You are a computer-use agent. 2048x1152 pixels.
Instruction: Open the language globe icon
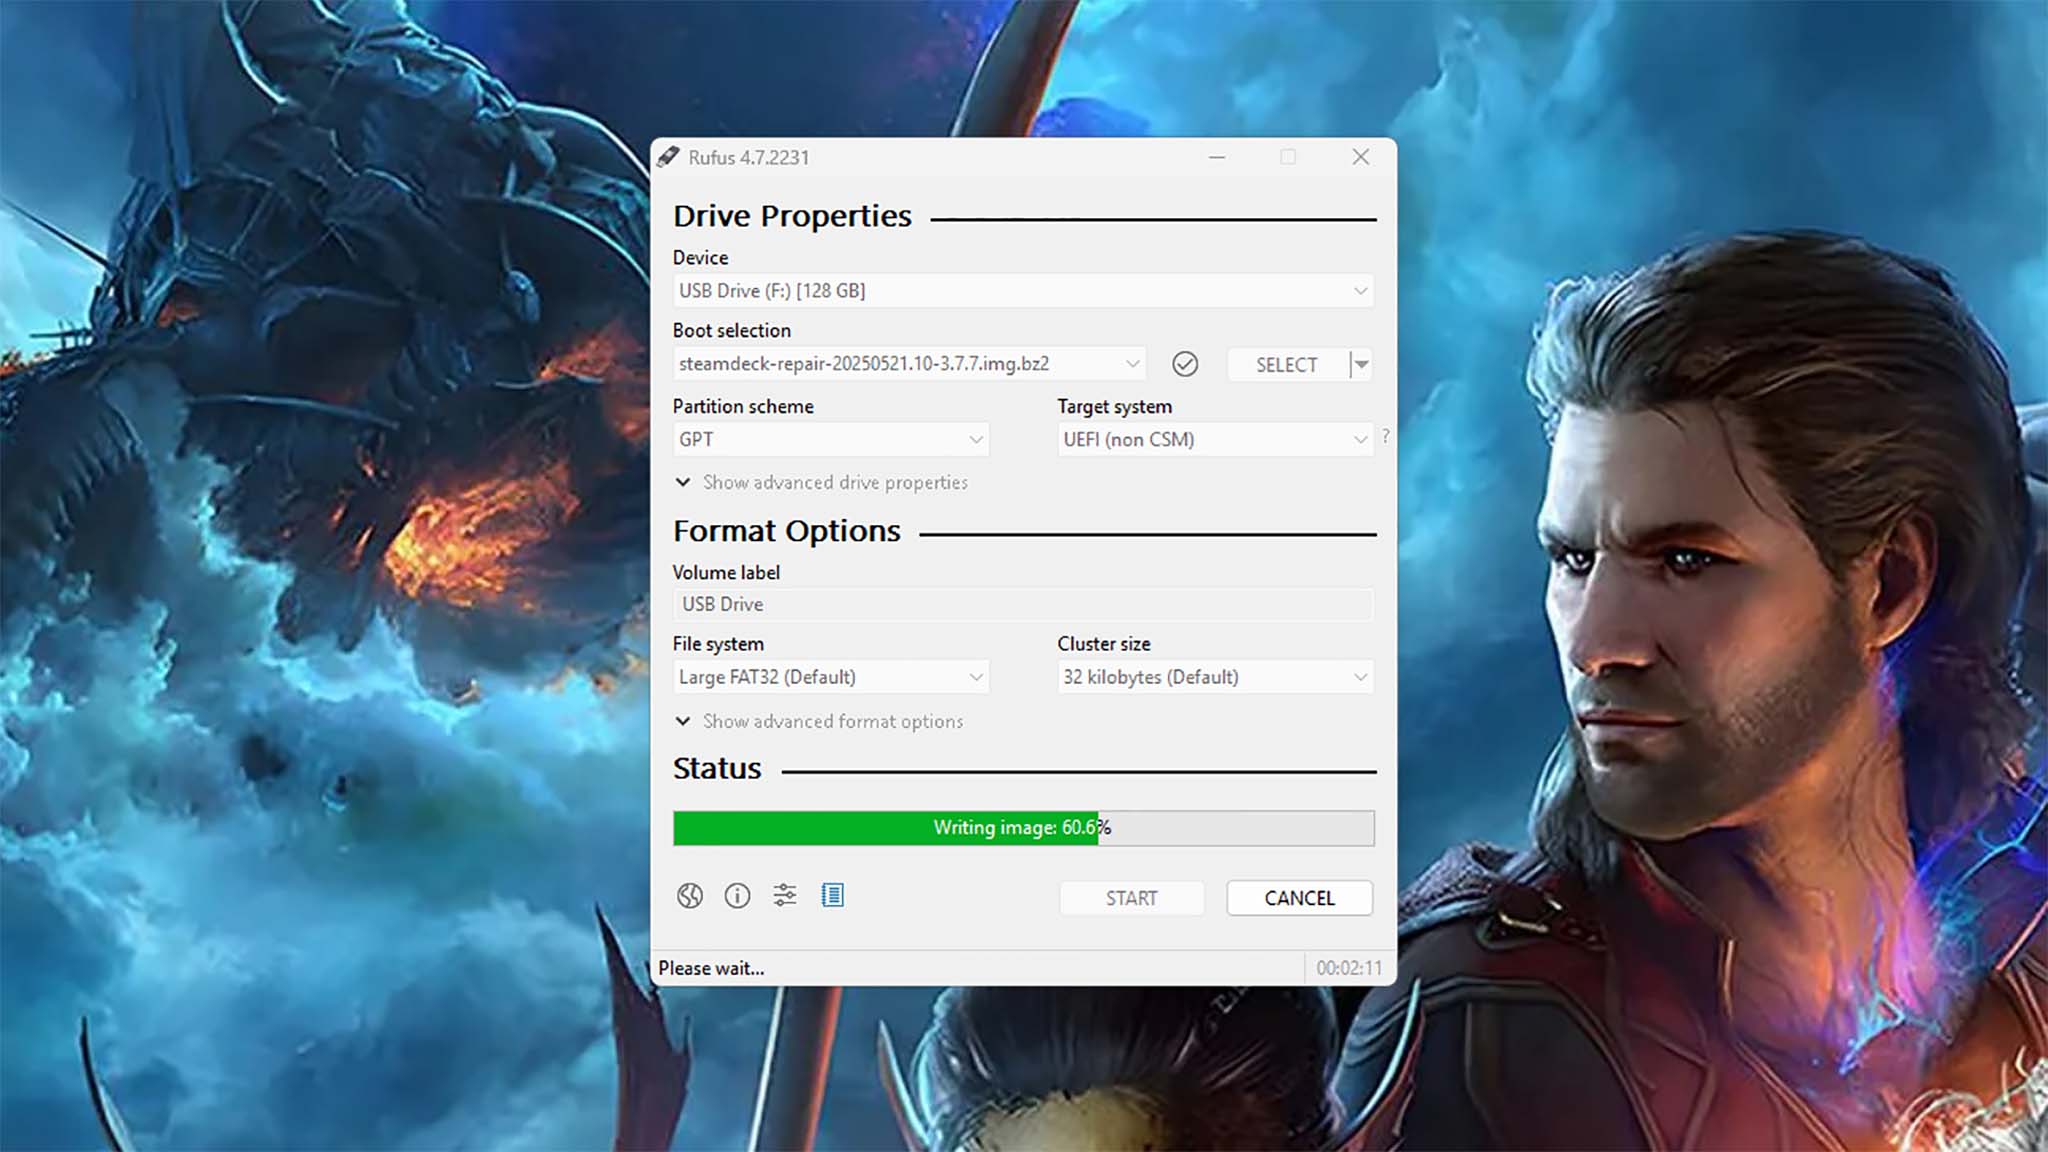pos(689,896)
